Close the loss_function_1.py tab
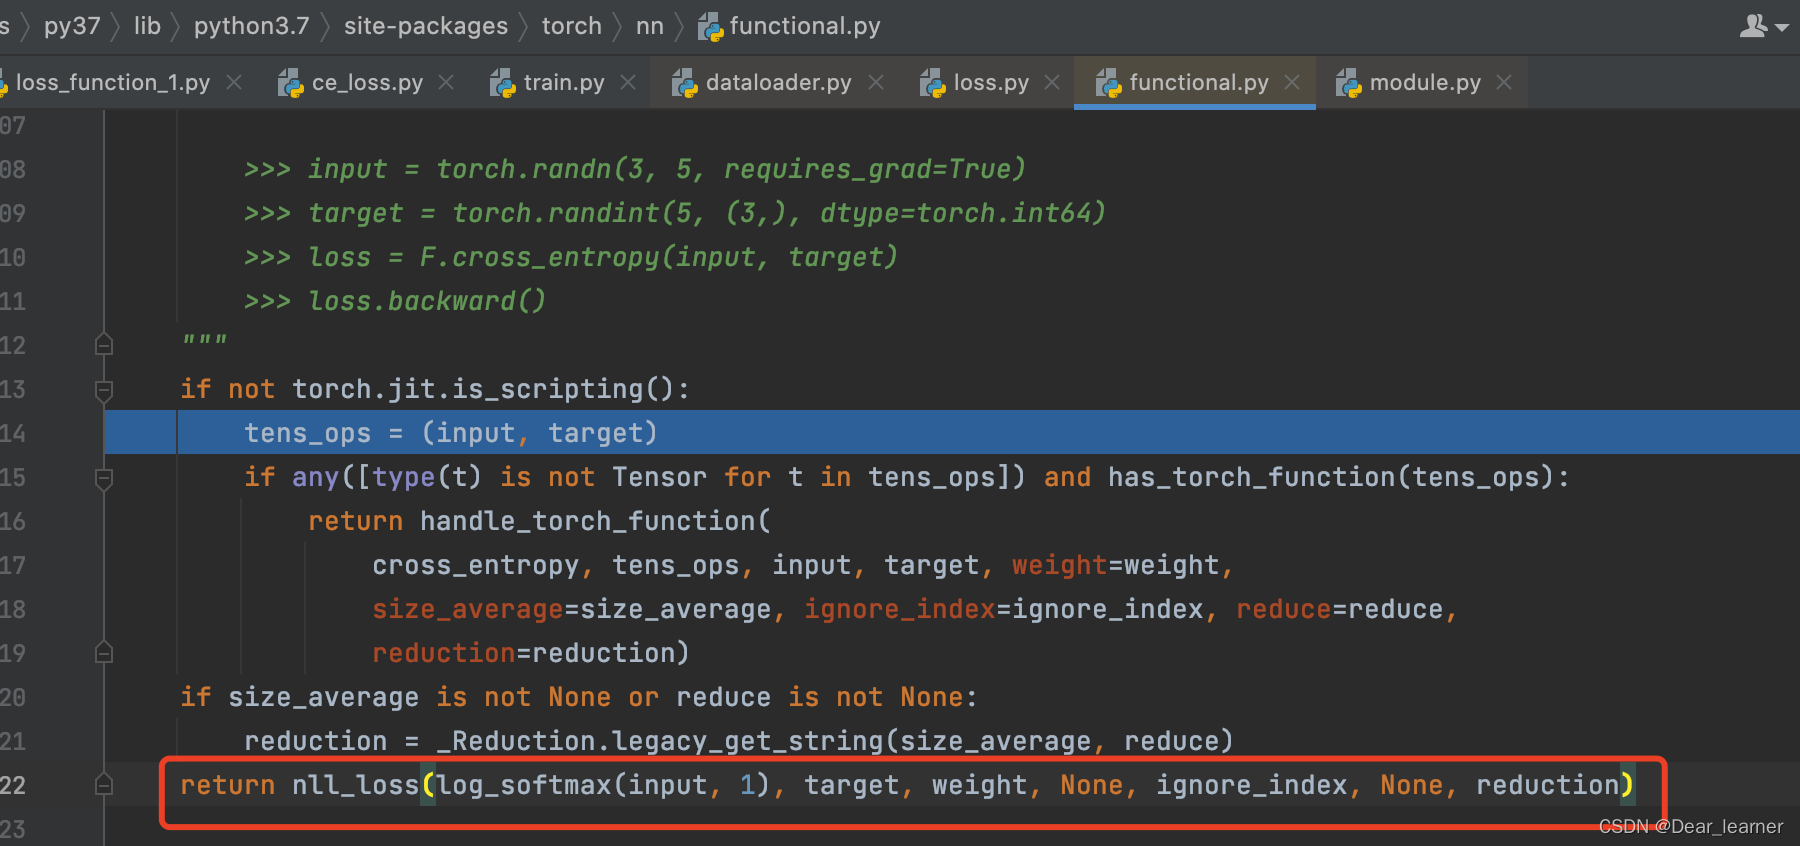The height and width of the screenshot is (846, 1800). point(234,83)
